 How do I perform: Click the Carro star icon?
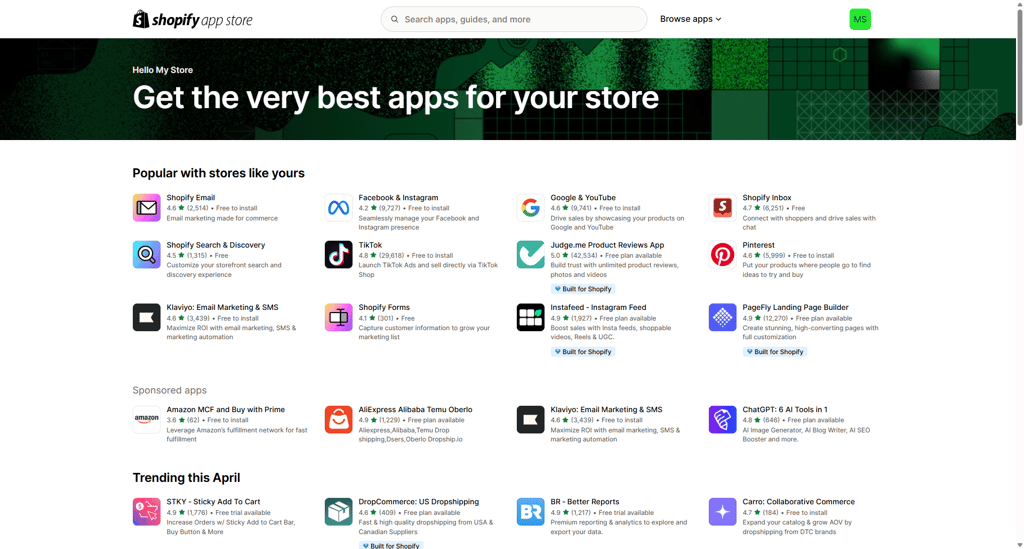click(x=722, y=512)
